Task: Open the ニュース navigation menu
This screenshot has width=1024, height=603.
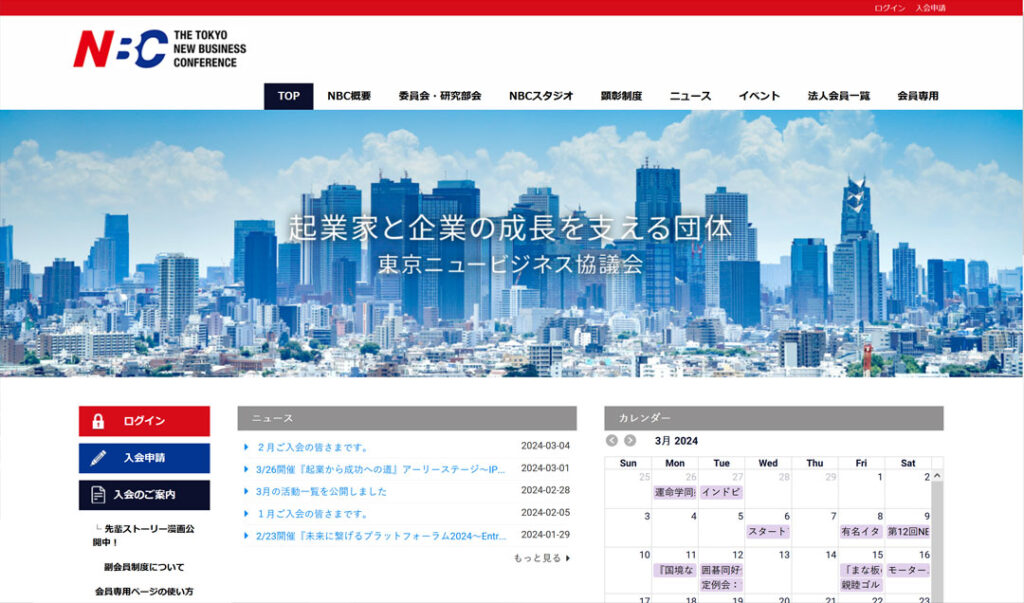Action: coord(690,96)
